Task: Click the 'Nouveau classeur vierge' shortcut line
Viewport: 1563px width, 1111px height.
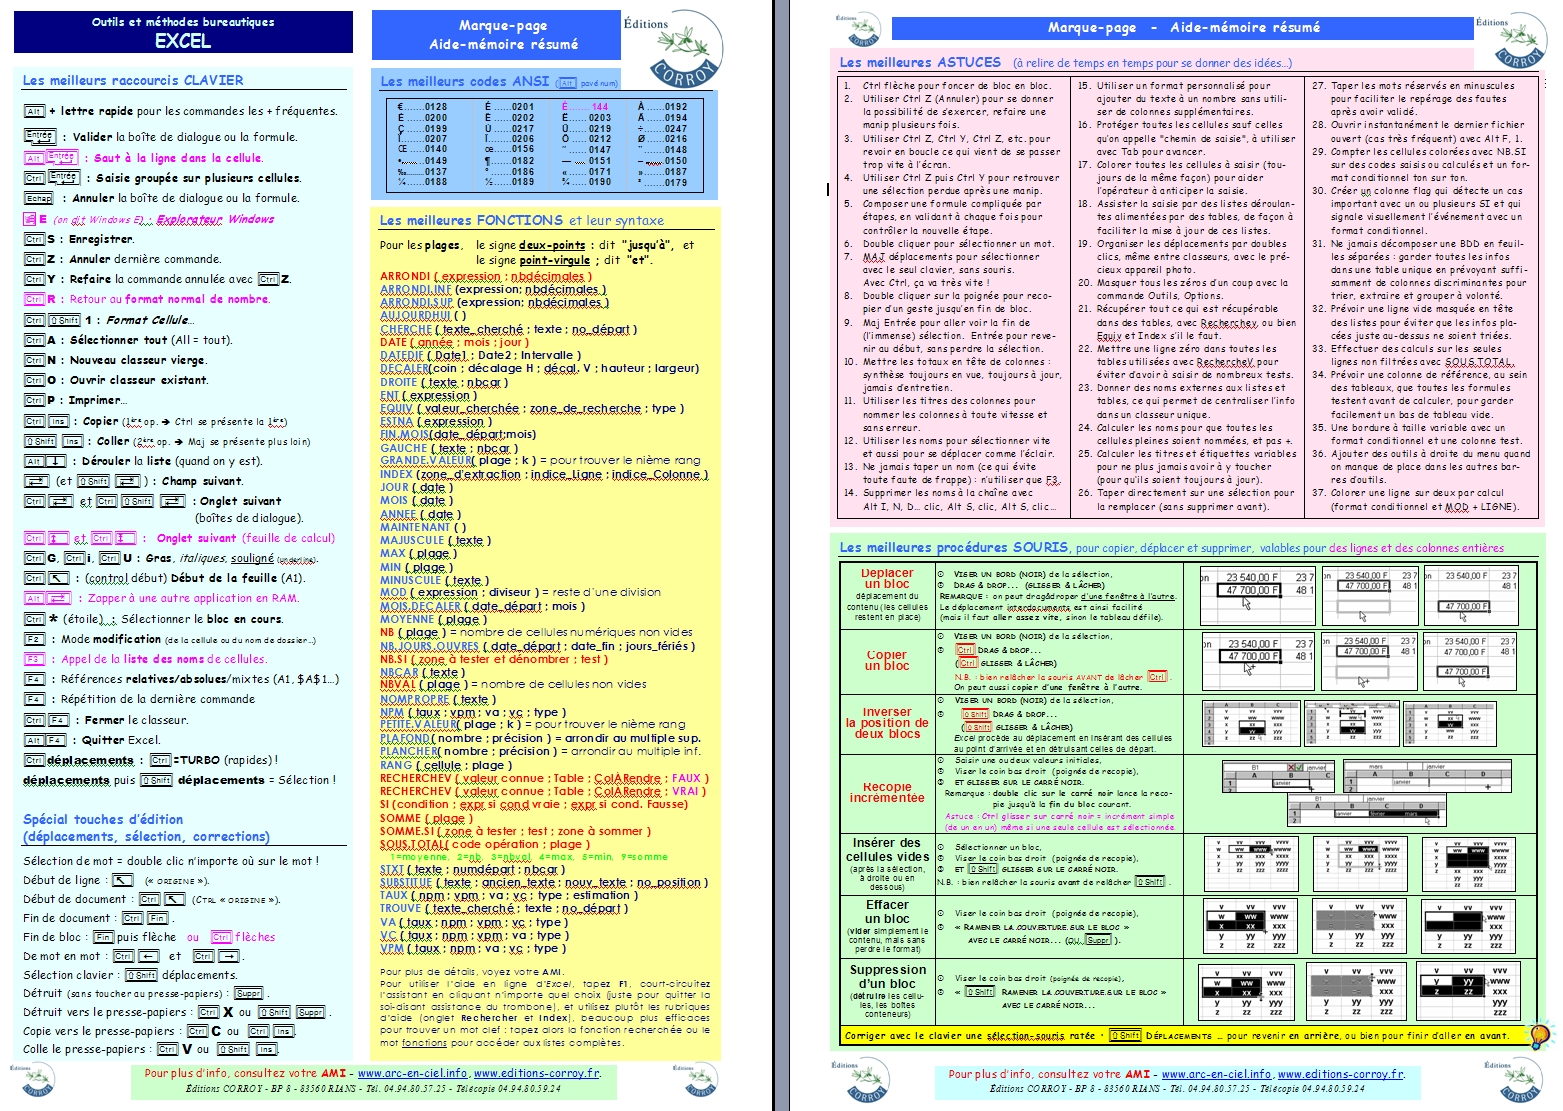Action: click(116, 360)
